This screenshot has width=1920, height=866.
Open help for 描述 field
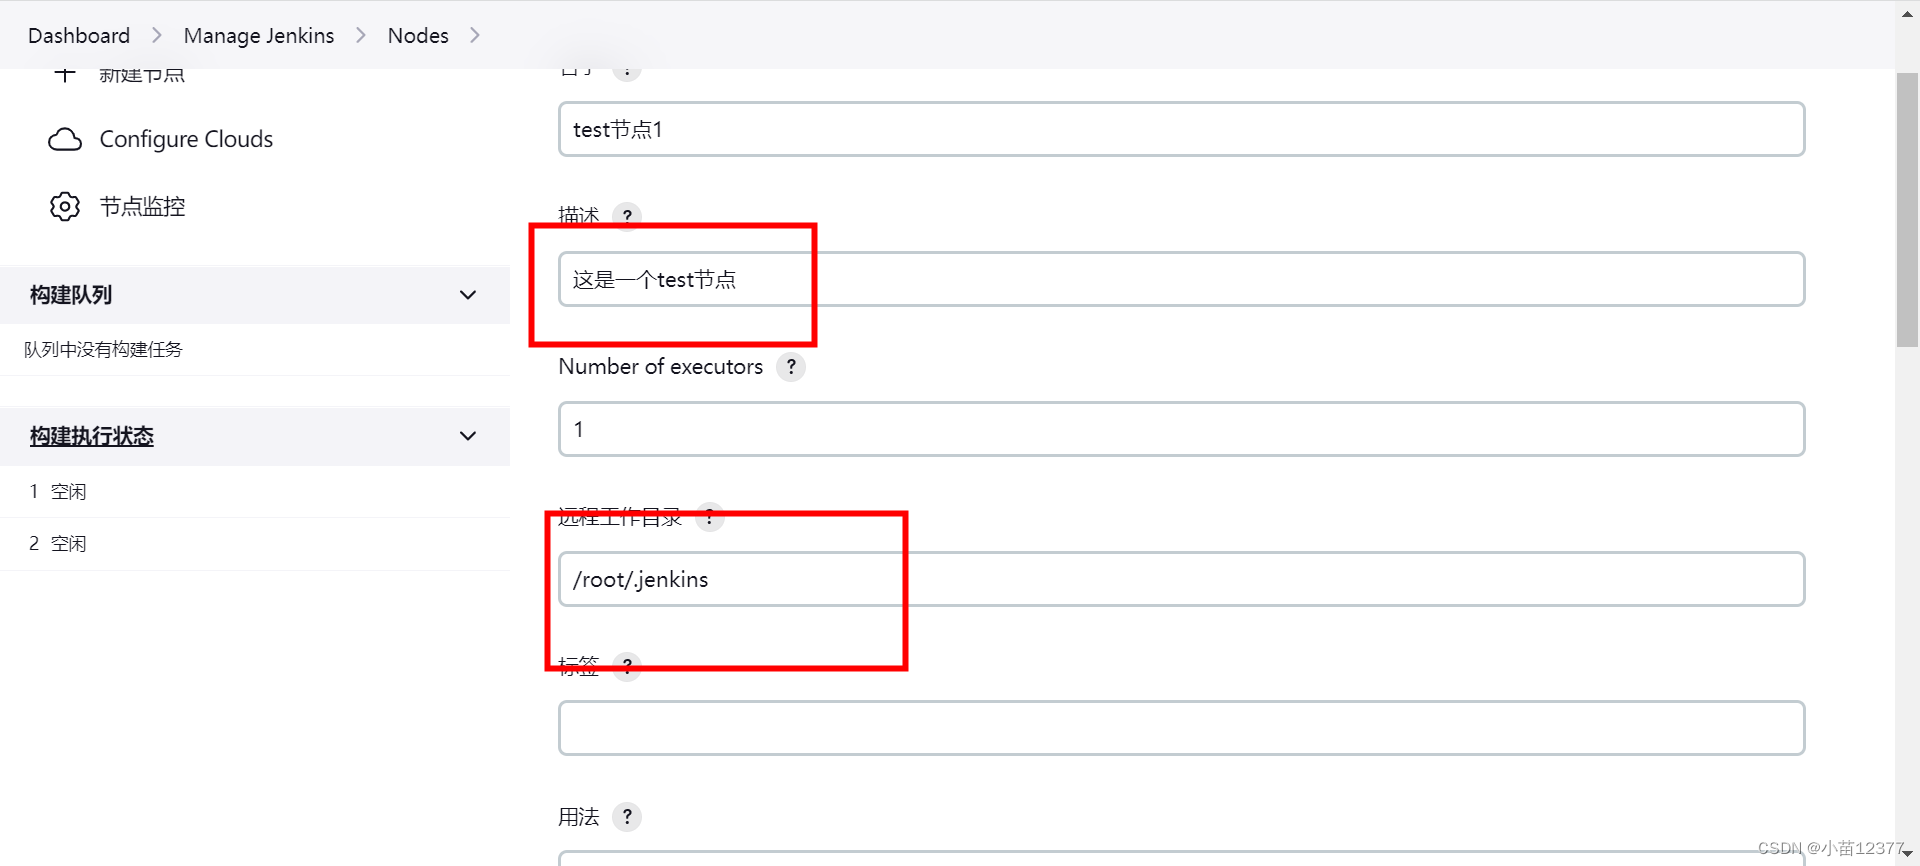click(x=627, y=216)
